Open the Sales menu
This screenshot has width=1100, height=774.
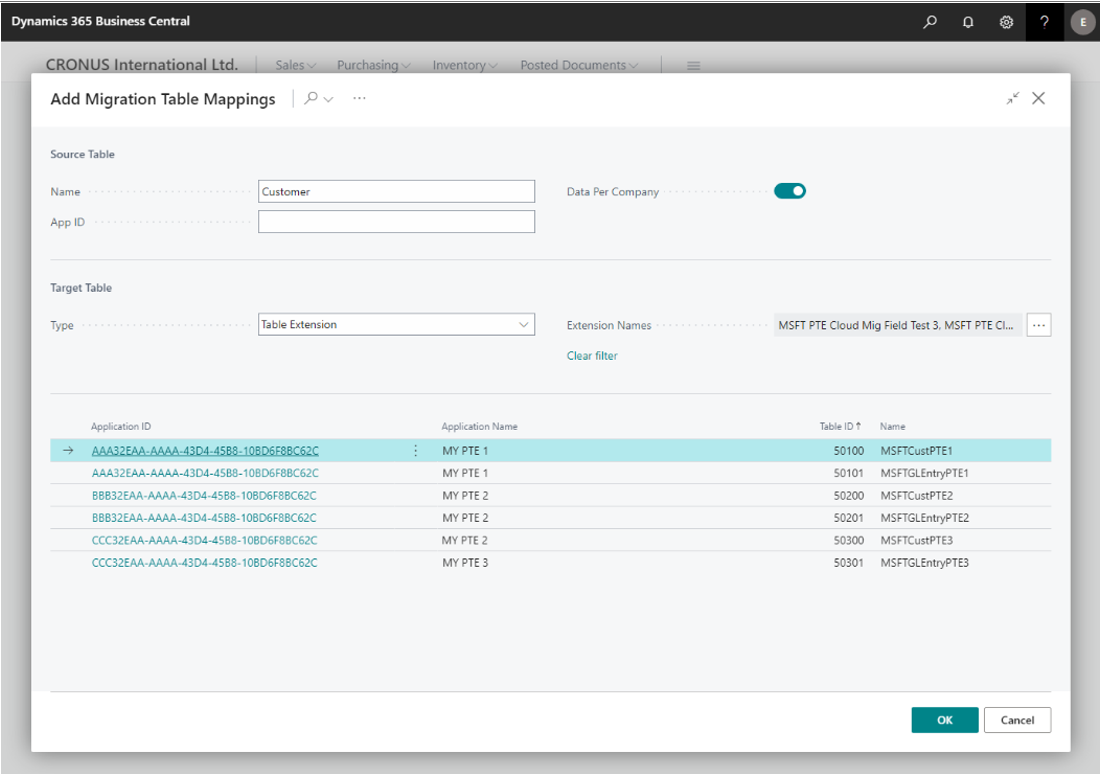pos(295,65)
